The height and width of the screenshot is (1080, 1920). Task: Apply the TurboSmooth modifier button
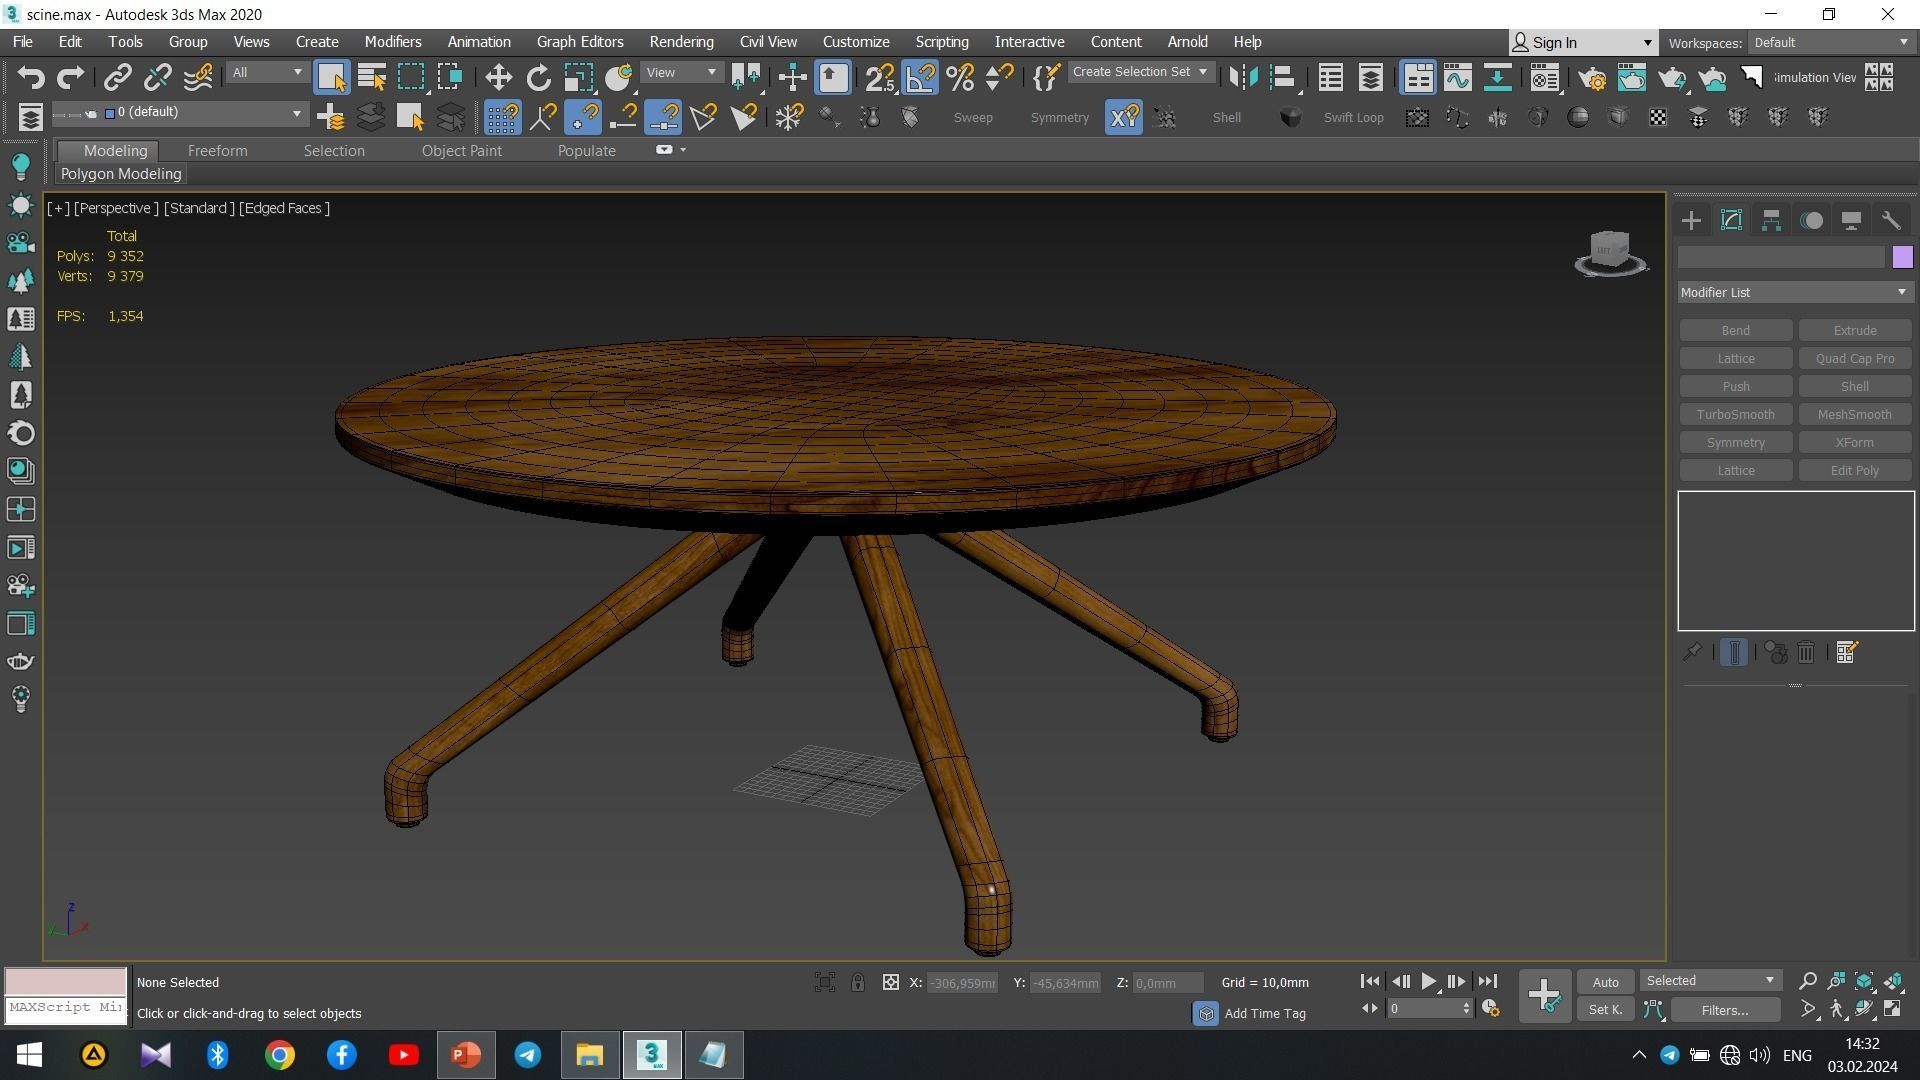tap(1735, 415)
